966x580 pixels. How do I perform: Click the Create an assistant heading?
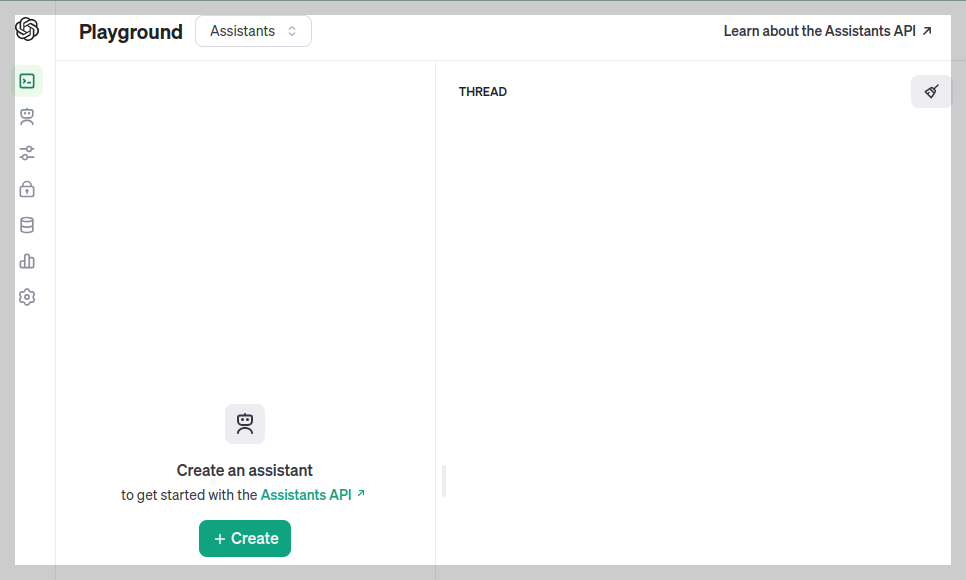tap(245, 470)
